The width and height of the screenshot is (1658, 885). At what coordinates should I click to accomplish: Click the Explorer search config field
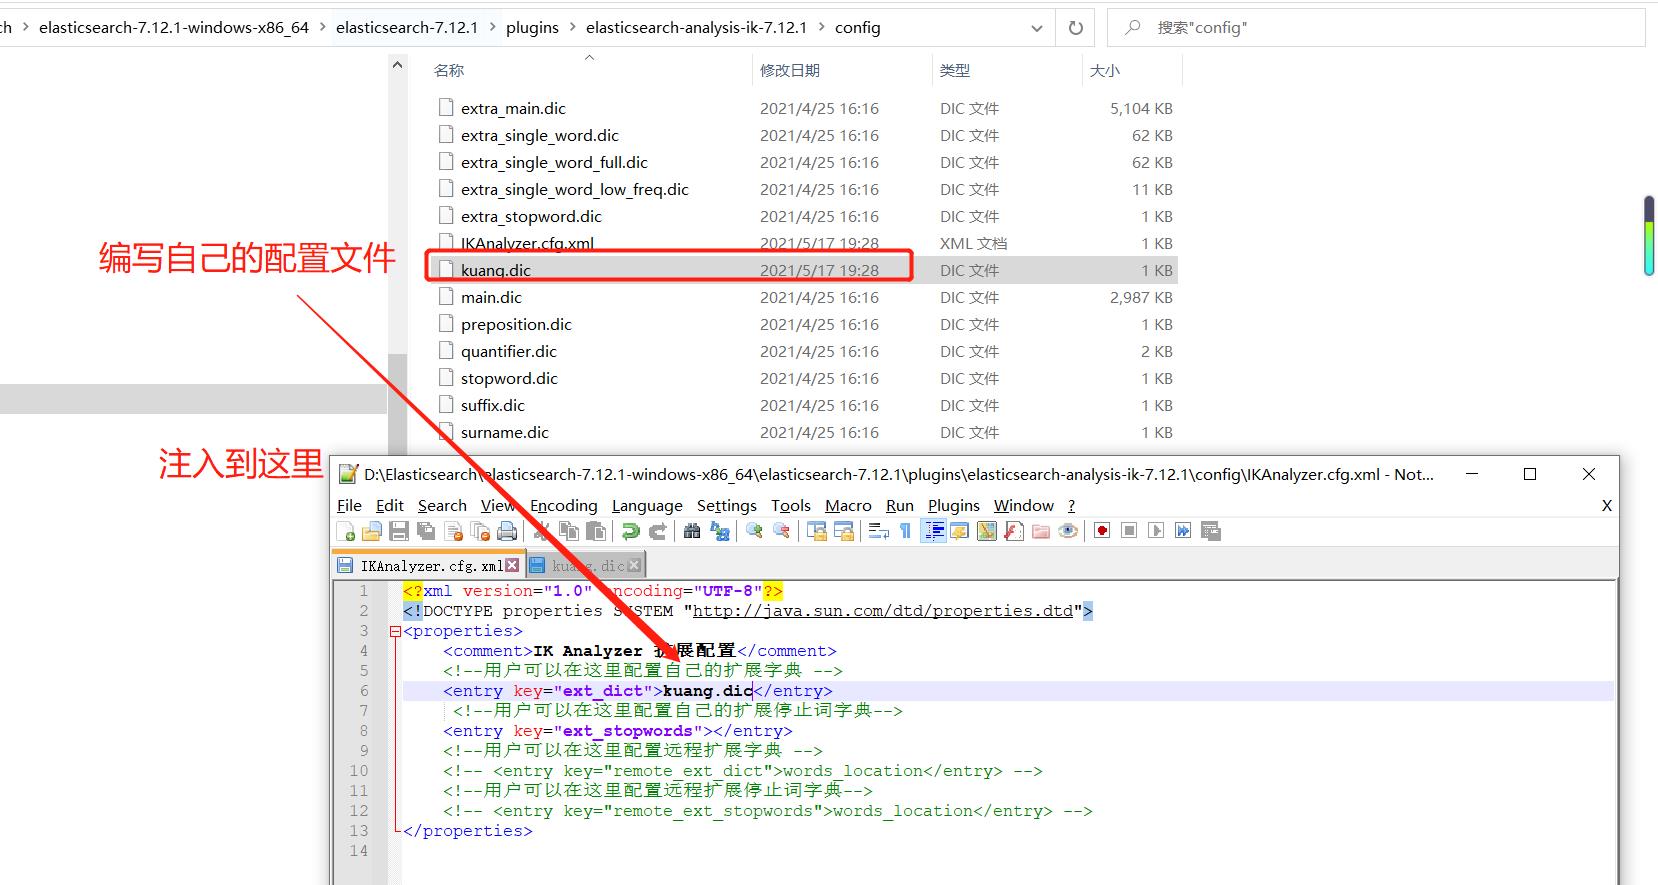pyautogui.click(x=1375, y=28)
